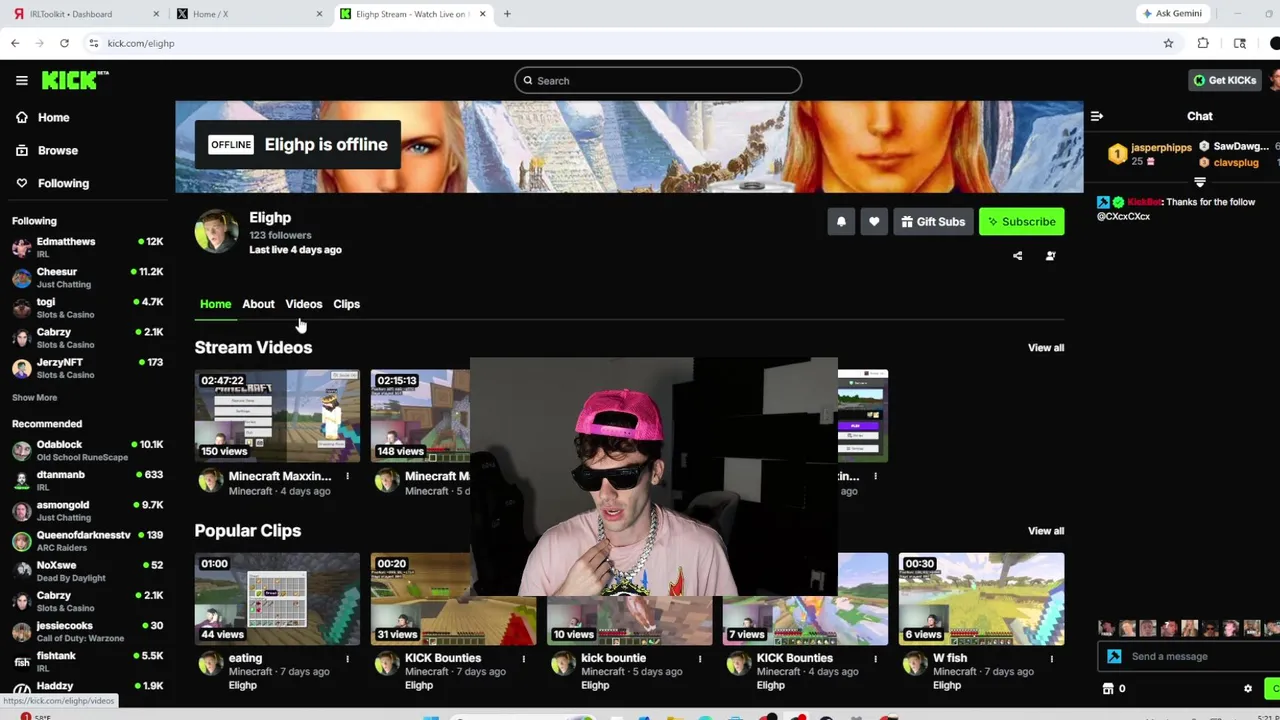The height and width of the screenshot is (720, 1280).
Task: Select the Home channel tab
Action: pyautogui.click(x=215, y=304)
